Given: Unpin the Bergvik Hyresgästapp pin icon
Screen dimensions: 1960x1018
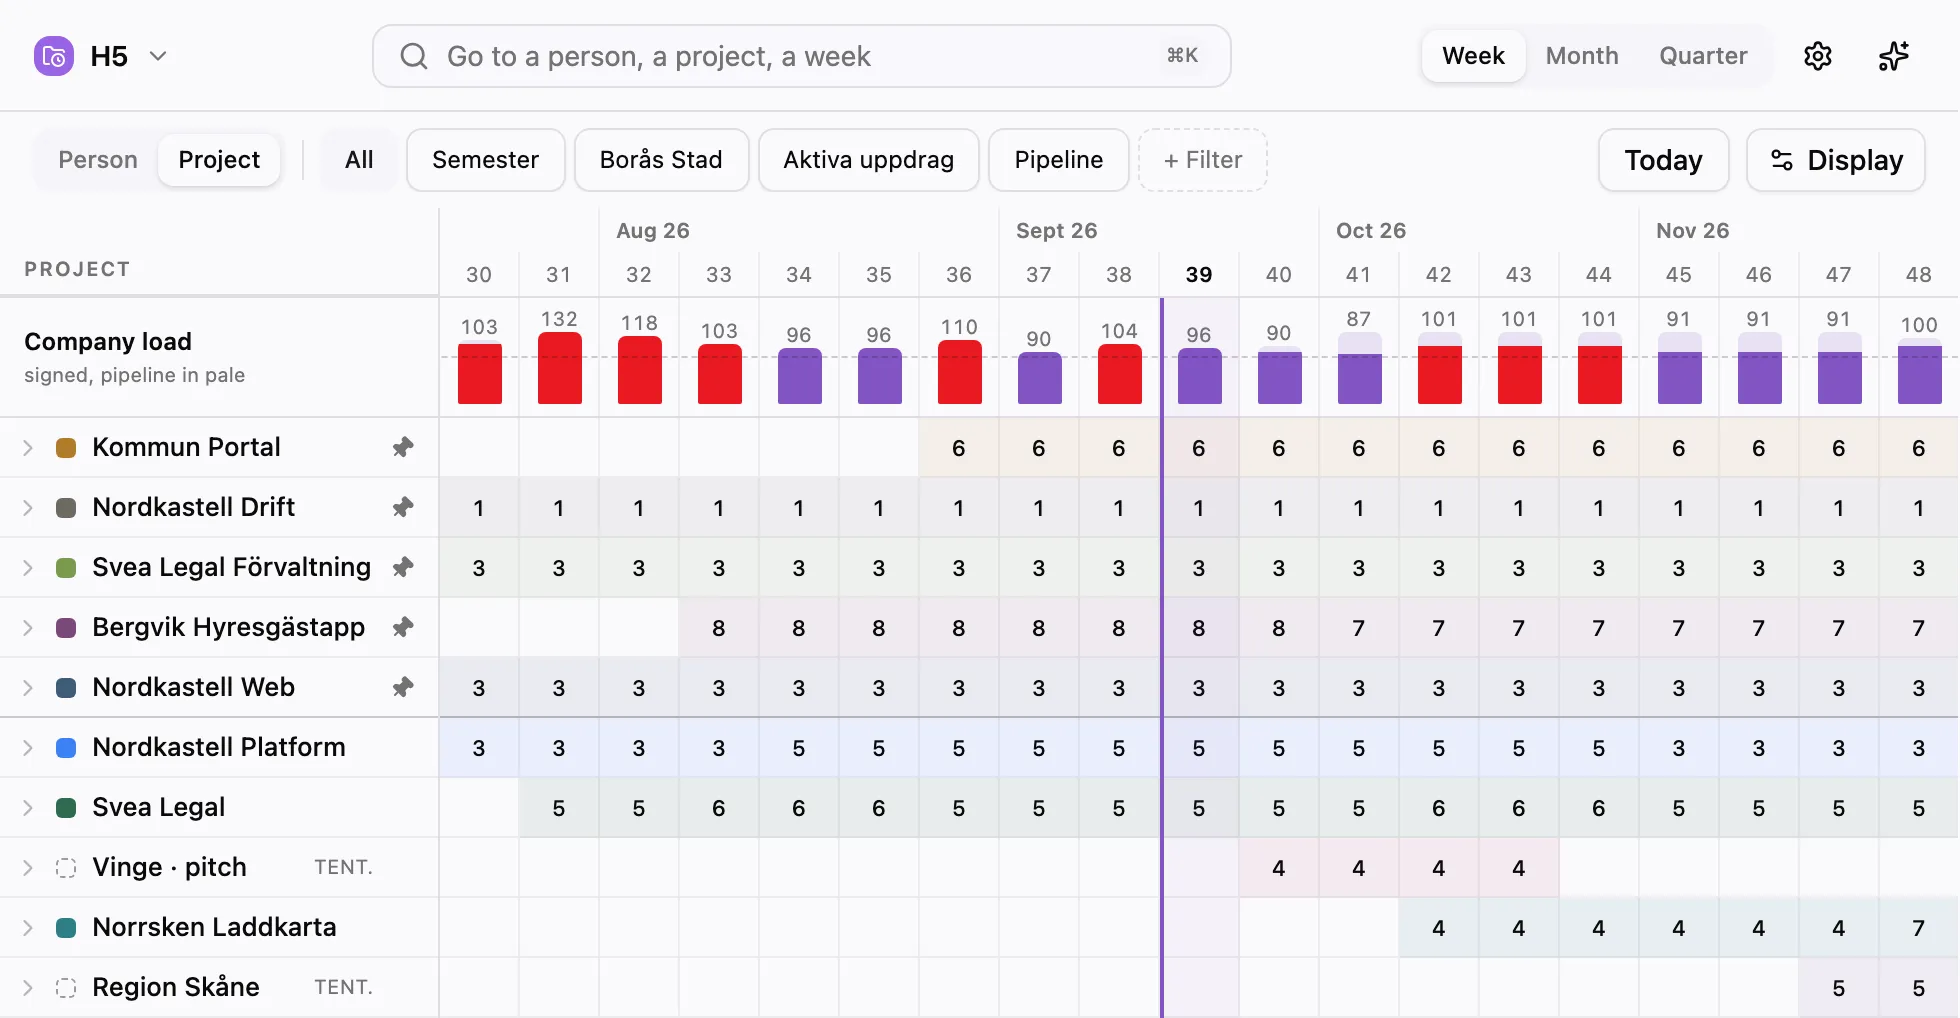Looking at the screenshot, I should [403, 627].
